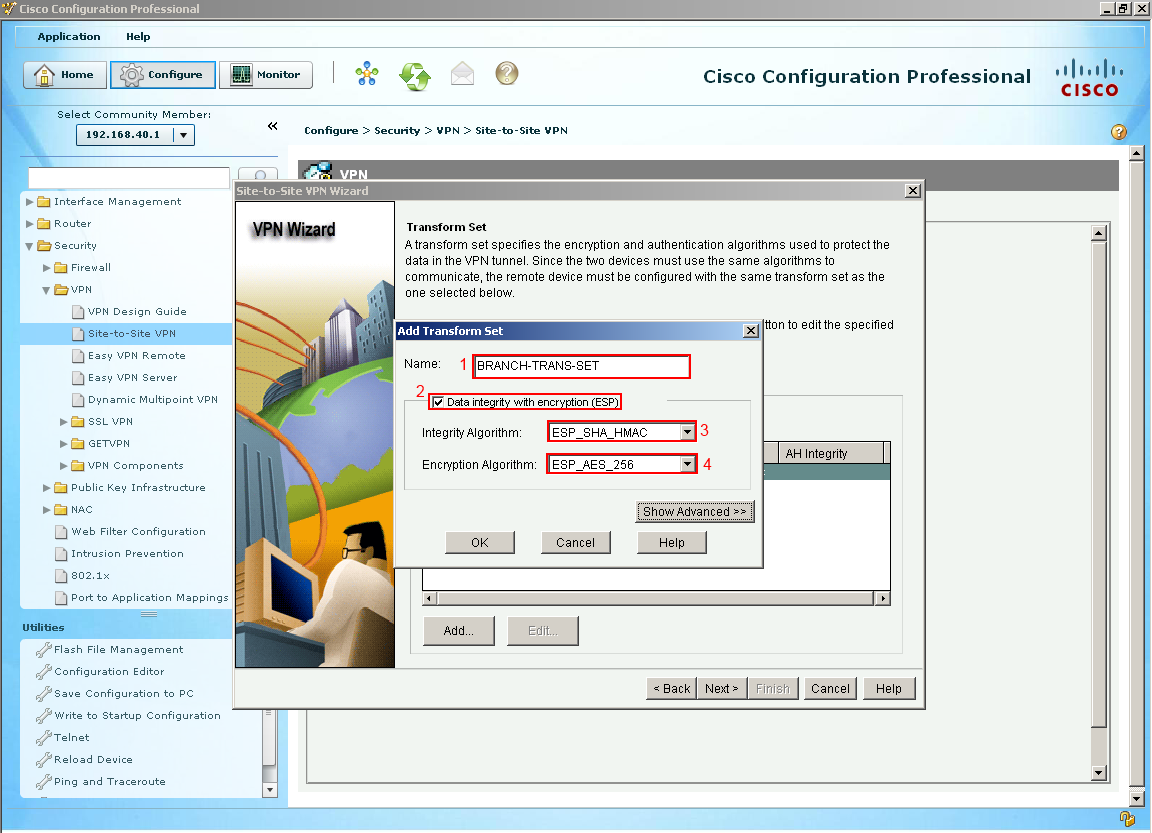Toggle Data integrity with encryption (ESP) checkbox
Screen dimensions: 1152x833
(439, 402)
